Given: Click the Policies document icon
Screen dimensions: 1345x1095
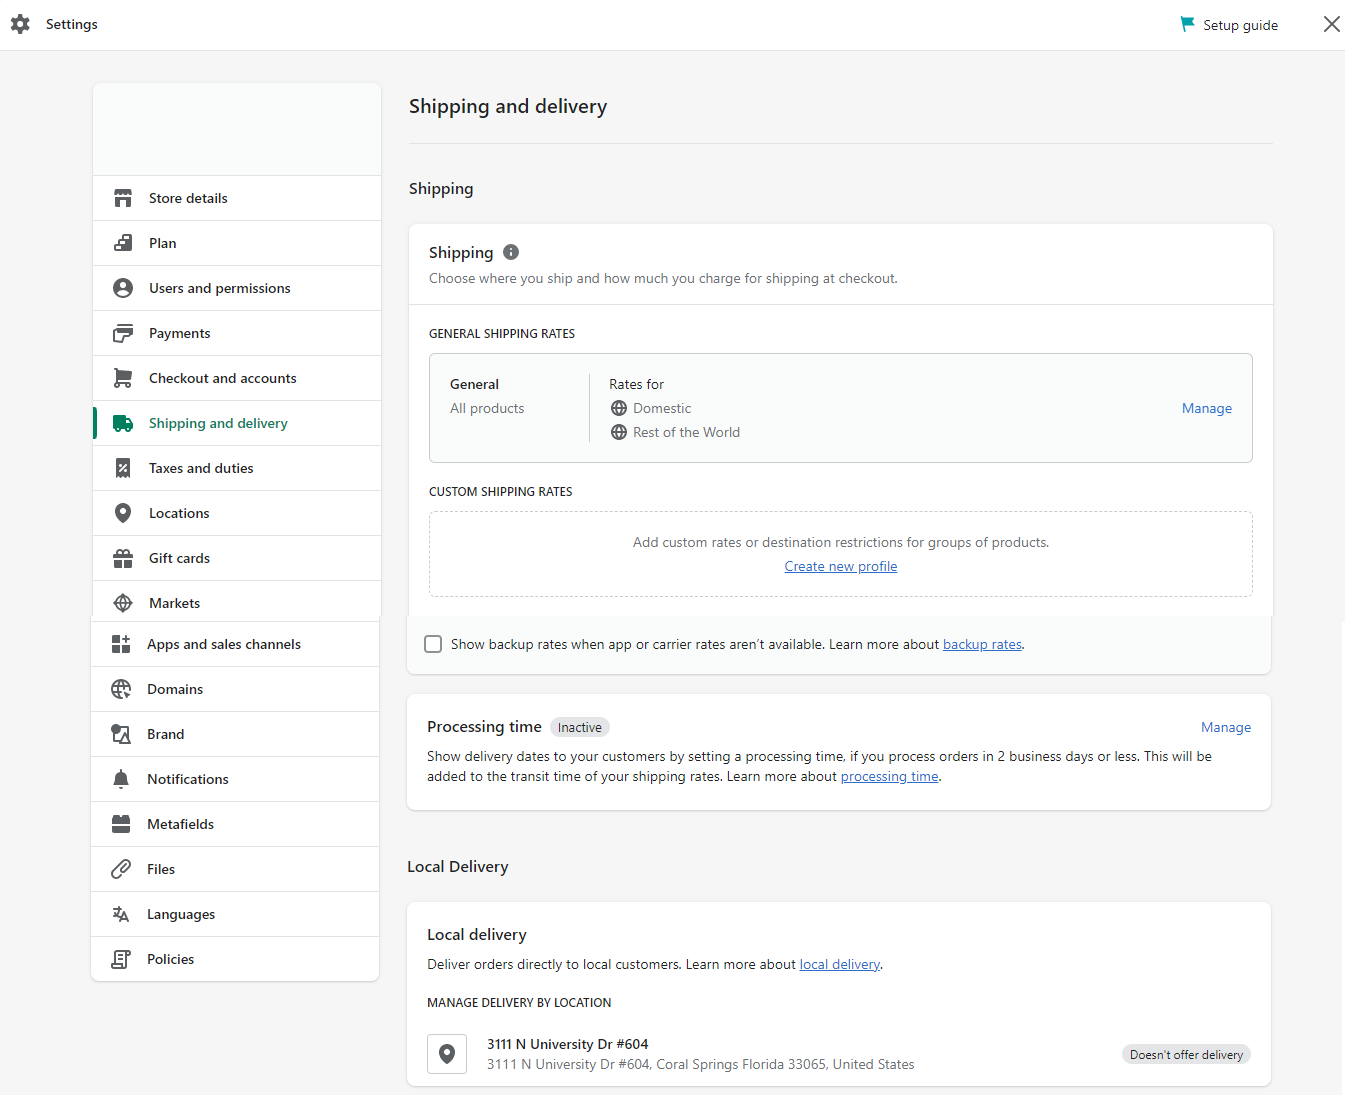Looking at the screenshot, I should coord(121,959).
